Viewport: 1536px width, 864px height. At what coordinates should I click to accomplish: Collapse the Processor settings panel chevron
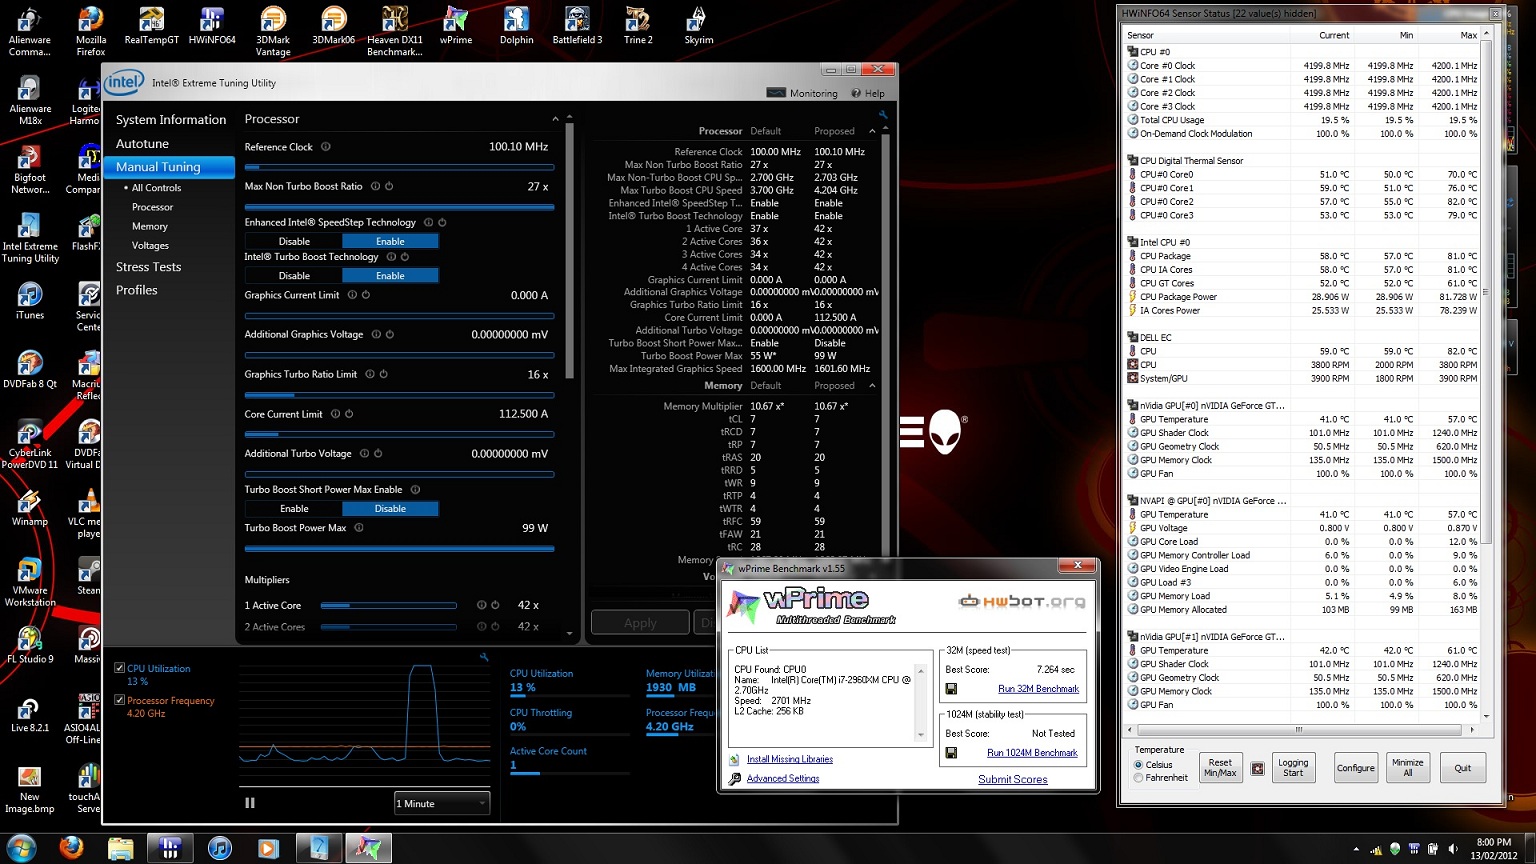click(x=555, y=118)
